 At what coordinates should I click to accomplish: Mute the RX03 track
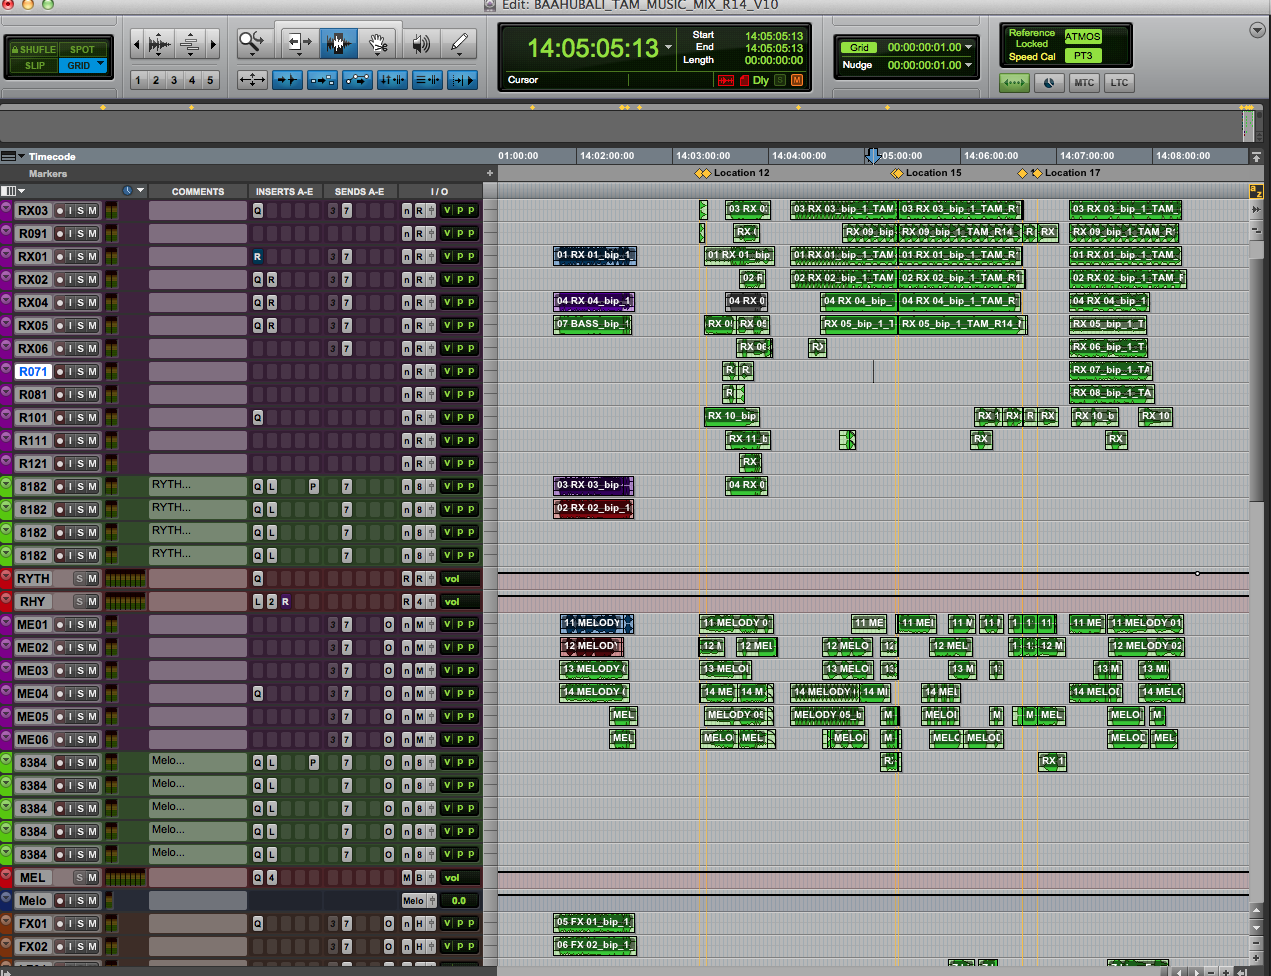point(93,211)
